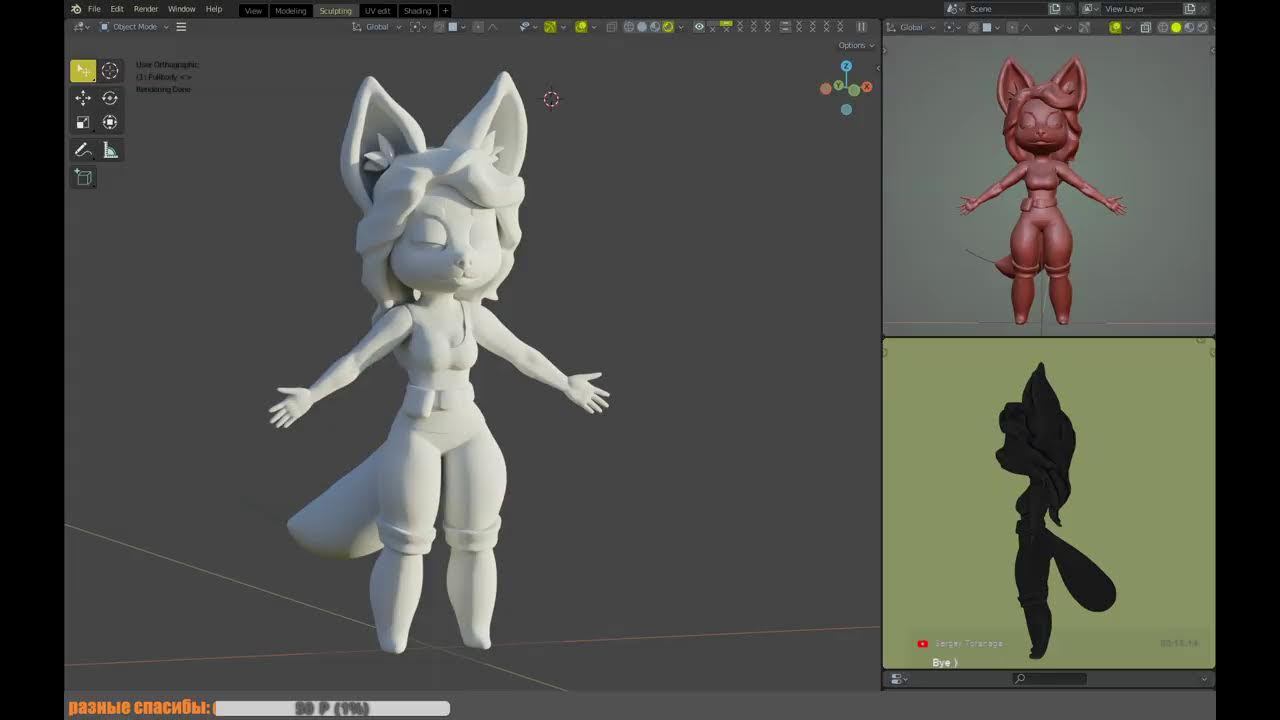Select the Measure tool
This screenshot has height=720, width=1280.
[x=110, y=151]
